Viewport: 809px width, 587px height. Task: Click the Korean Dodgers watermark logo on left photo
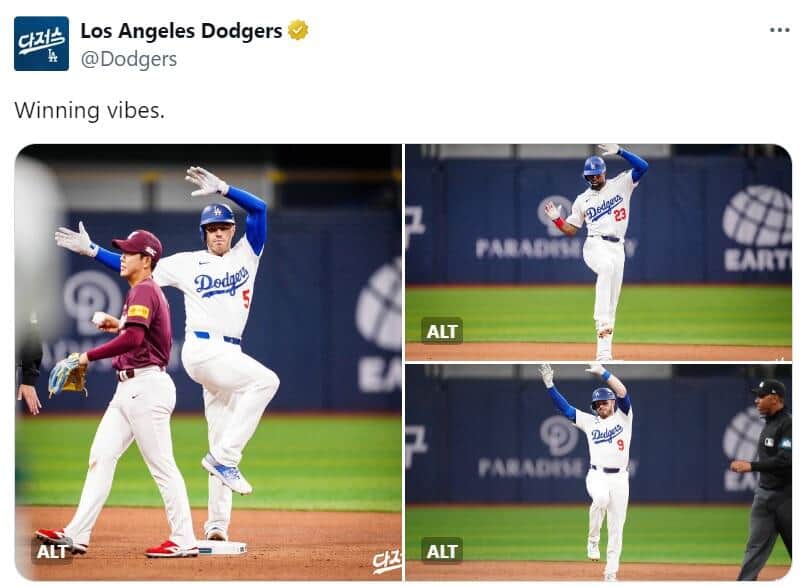tap(386, 562)
